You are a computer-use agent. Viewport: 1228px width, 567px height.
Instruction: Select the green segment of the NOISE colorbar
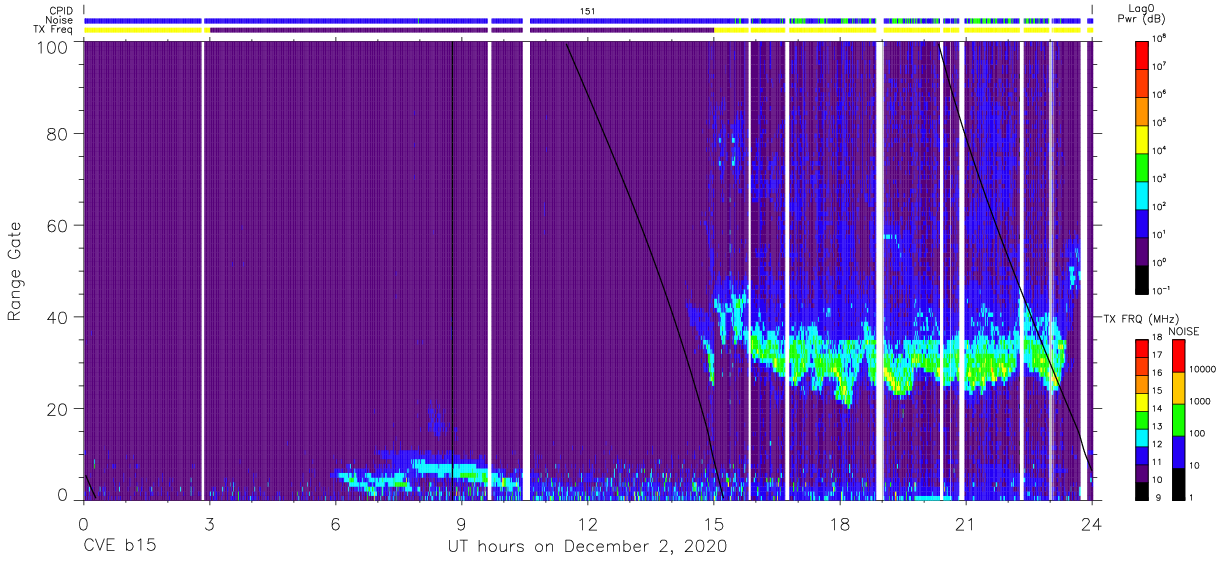point(1178,419)
